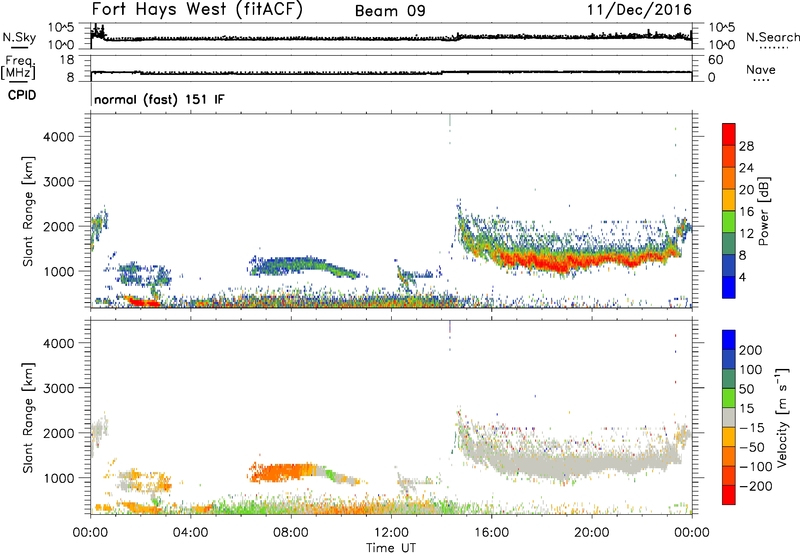This screenshot has height=554, width=800.
Task: Click the '08:00' time axis label
Action: [x=290, y=533]
